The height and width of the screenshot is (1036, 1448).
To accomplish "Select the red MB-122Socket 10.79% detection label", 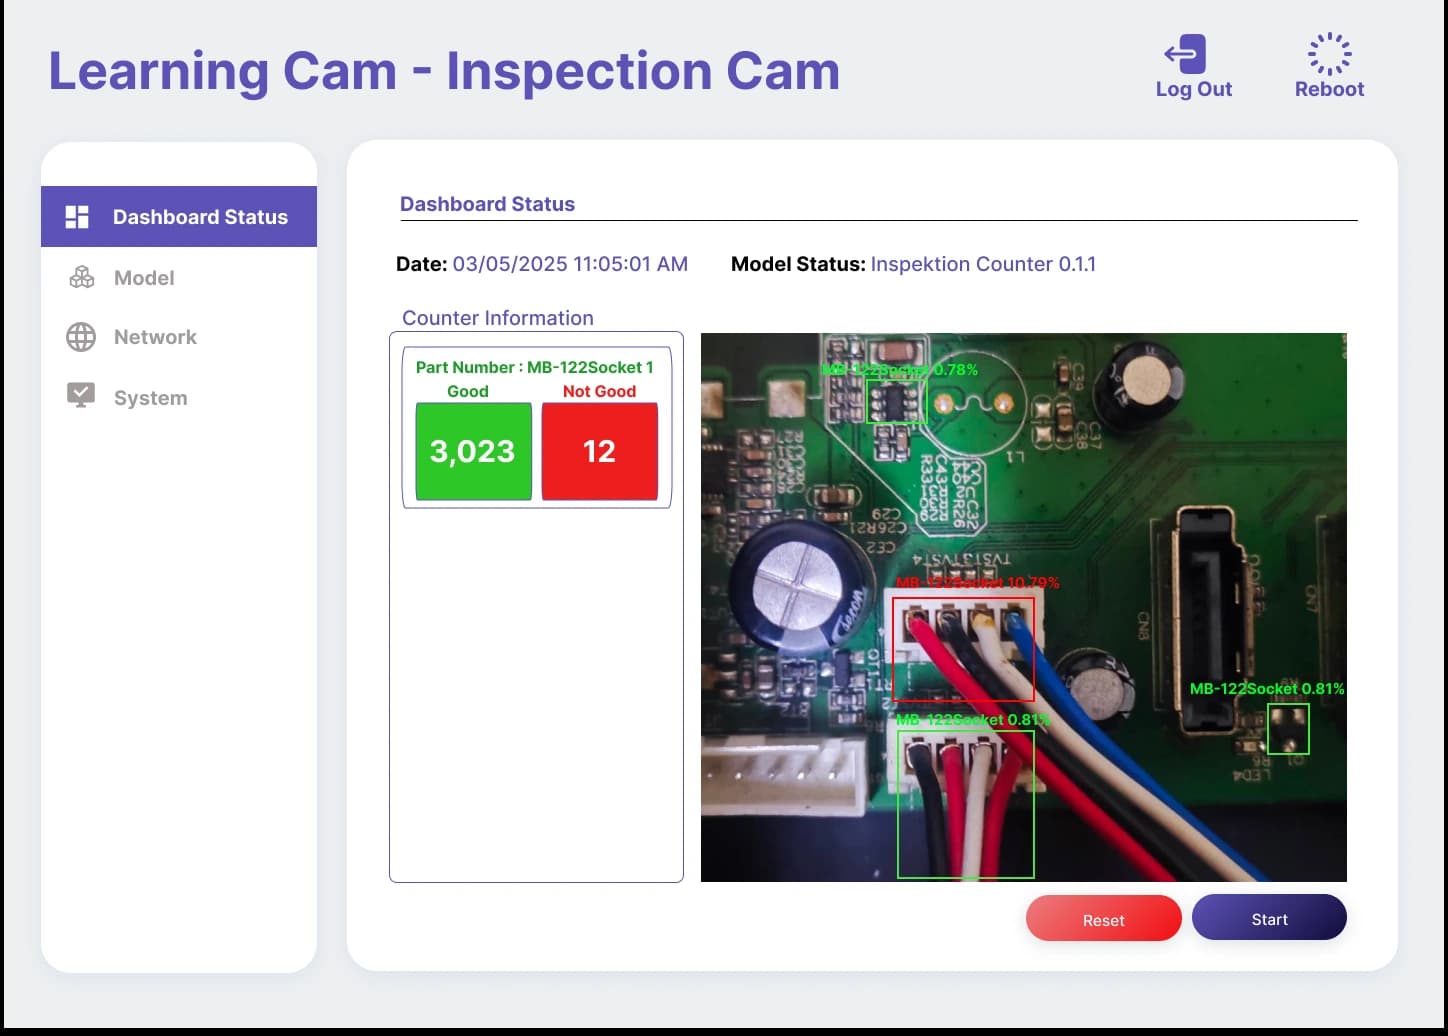I will tap(977, 583).
